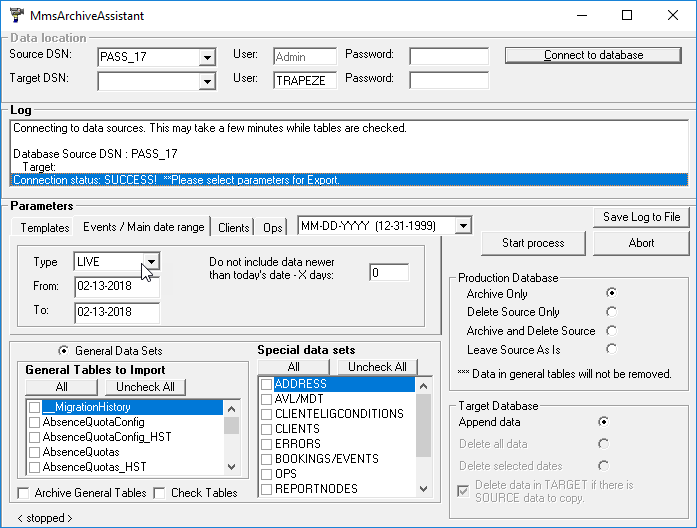Select Archive Only radio button

[612, 293]
